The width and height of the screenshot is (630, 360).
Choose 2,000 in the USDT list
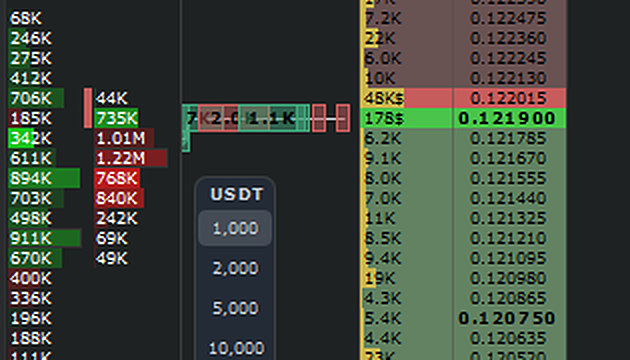pos(235,268)
